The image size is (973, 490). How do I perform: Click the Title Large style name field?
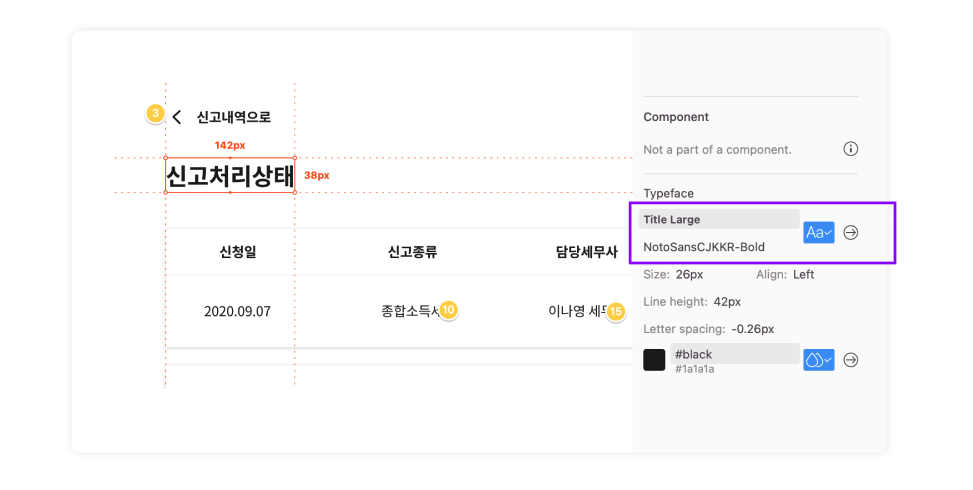719,220
